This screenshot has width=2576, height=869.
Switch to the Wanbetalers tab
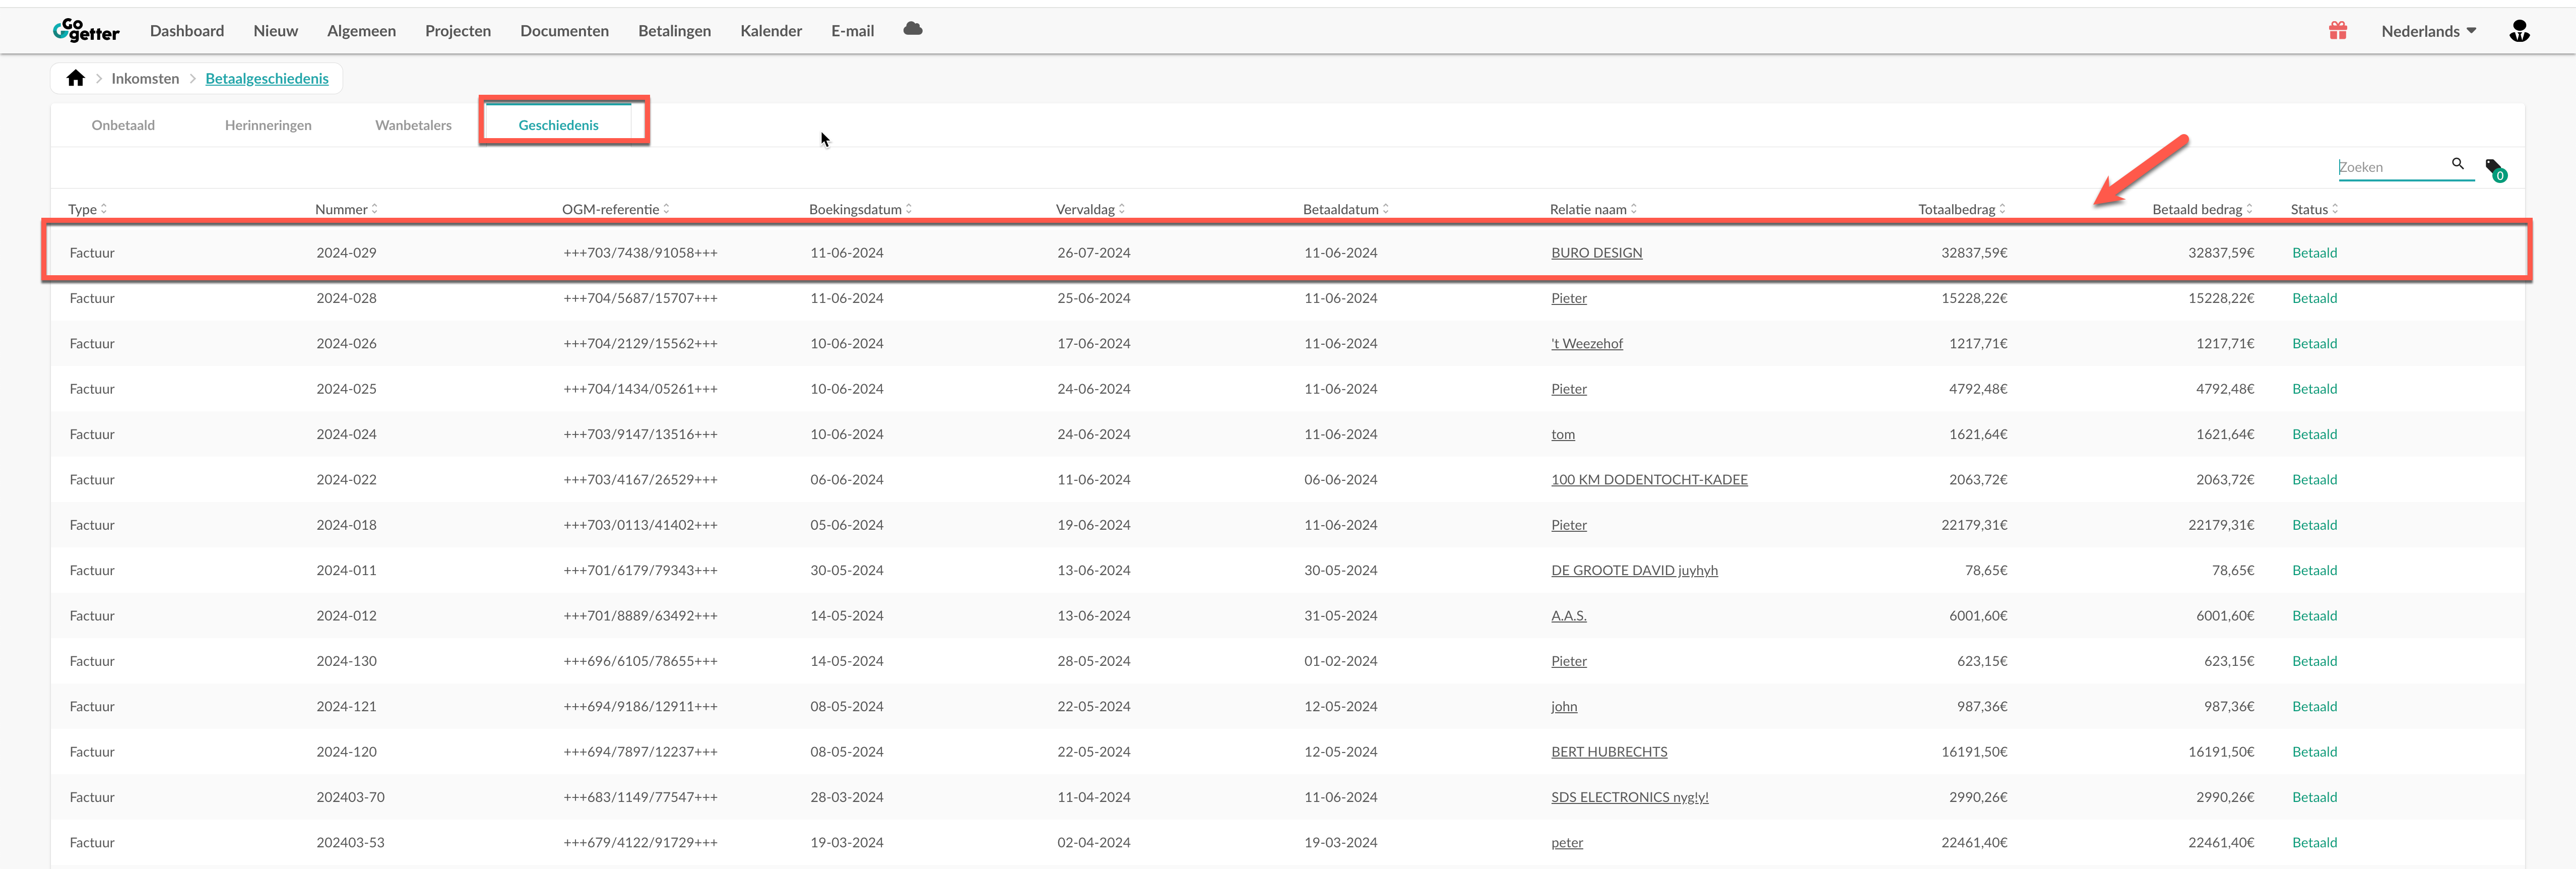(413, 125)
